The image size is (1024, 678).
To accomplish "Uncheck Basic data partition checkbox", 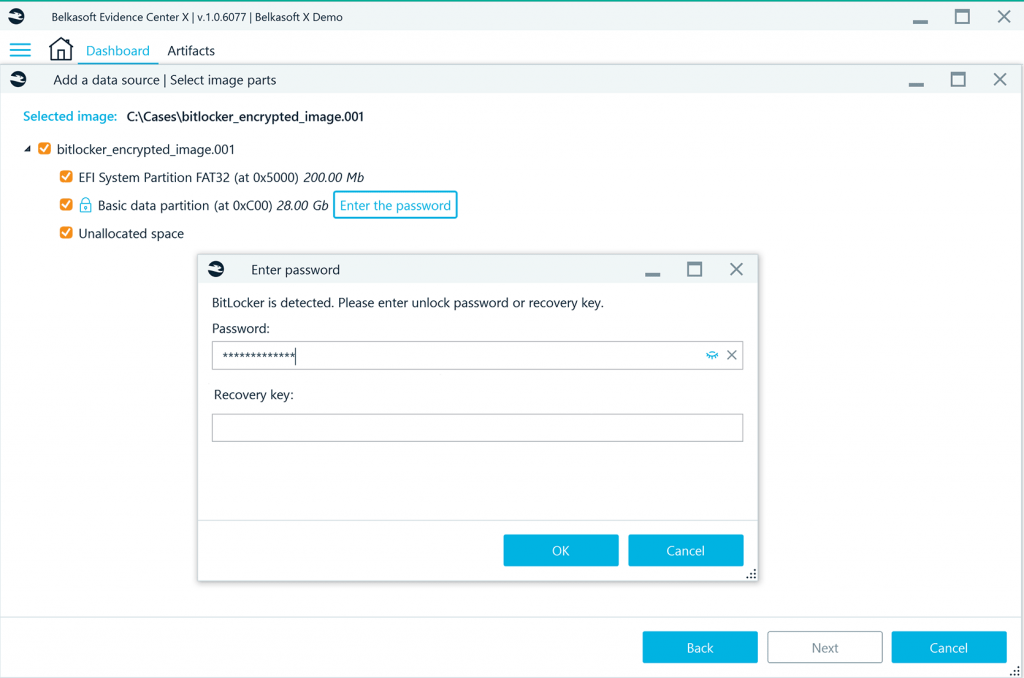I will 66,205.
